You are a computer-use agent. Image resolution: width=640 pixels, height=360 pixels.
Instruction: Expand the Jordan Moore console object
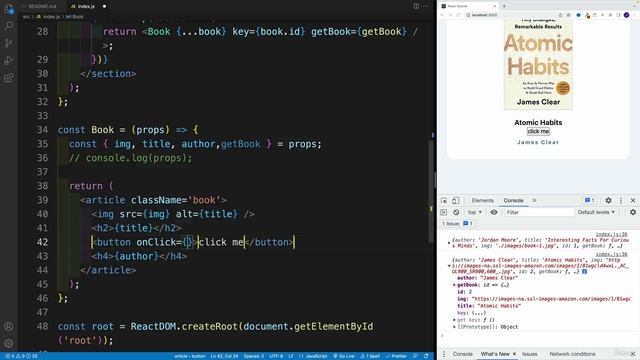tap(449, 243)
